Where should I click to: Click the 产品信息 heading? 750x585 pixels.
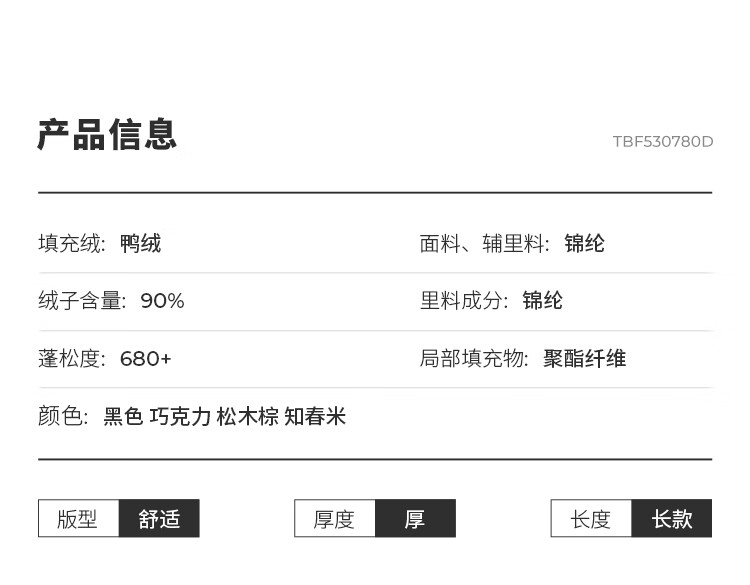pyautogui.click(x=107, y=134)
